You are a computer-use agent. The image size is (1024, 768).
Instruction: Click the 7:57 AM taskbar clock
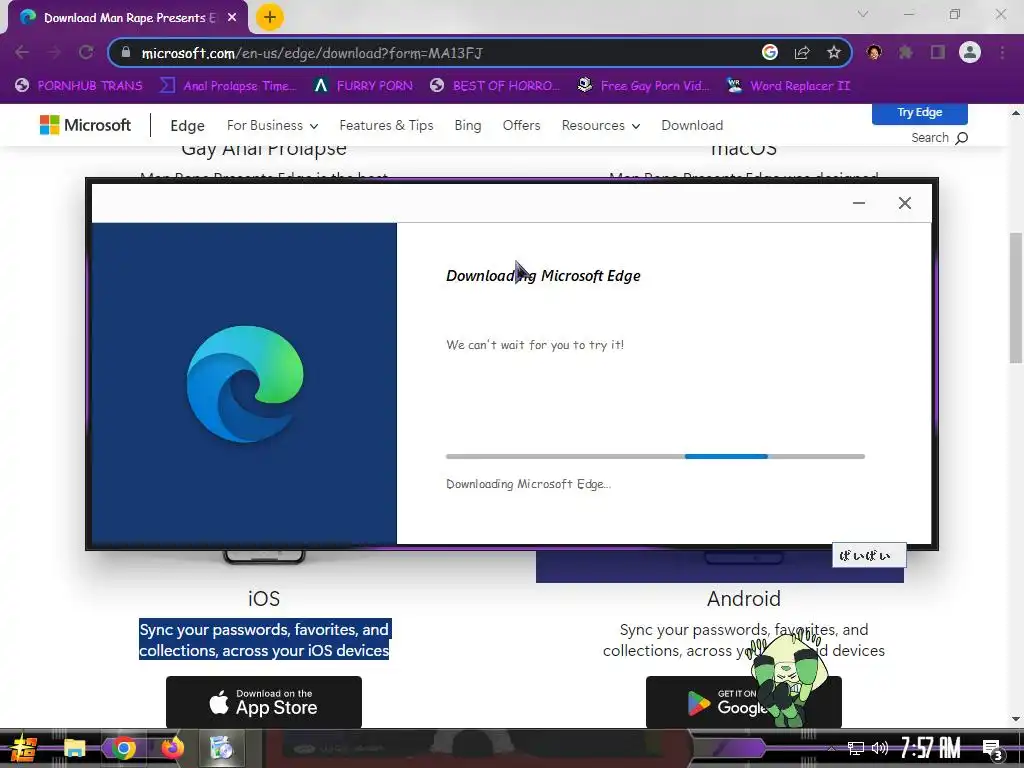pyautogui.click(x=931, y=748)
